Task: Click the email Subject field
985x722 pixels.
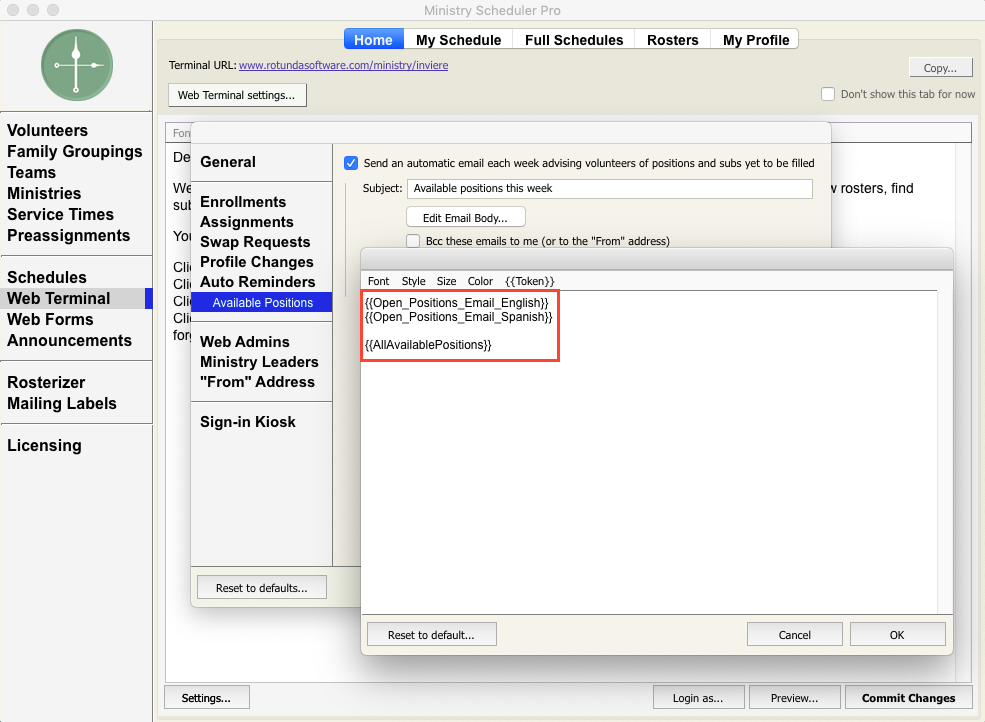Action: click(609, 189)
